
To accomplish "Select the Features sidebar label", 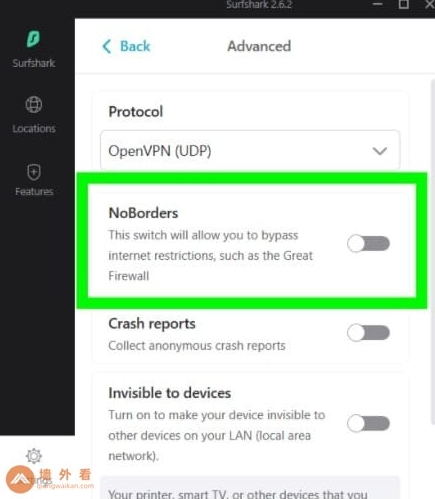I will point(34,191).
